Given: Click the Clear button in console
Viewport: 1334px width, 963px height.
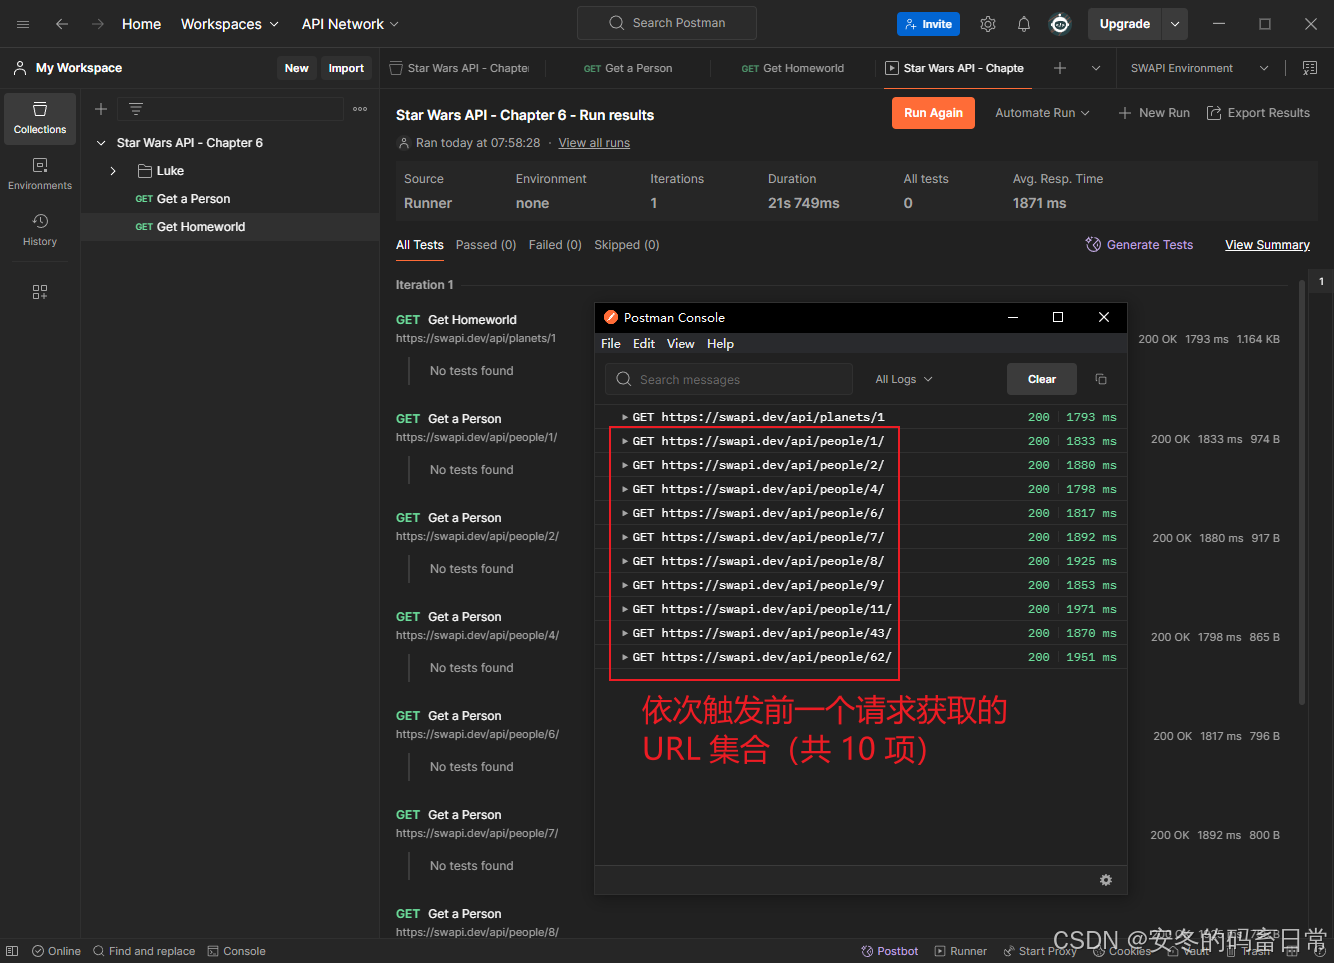Looking at the screenshot, I should [x=1042, y=379].
